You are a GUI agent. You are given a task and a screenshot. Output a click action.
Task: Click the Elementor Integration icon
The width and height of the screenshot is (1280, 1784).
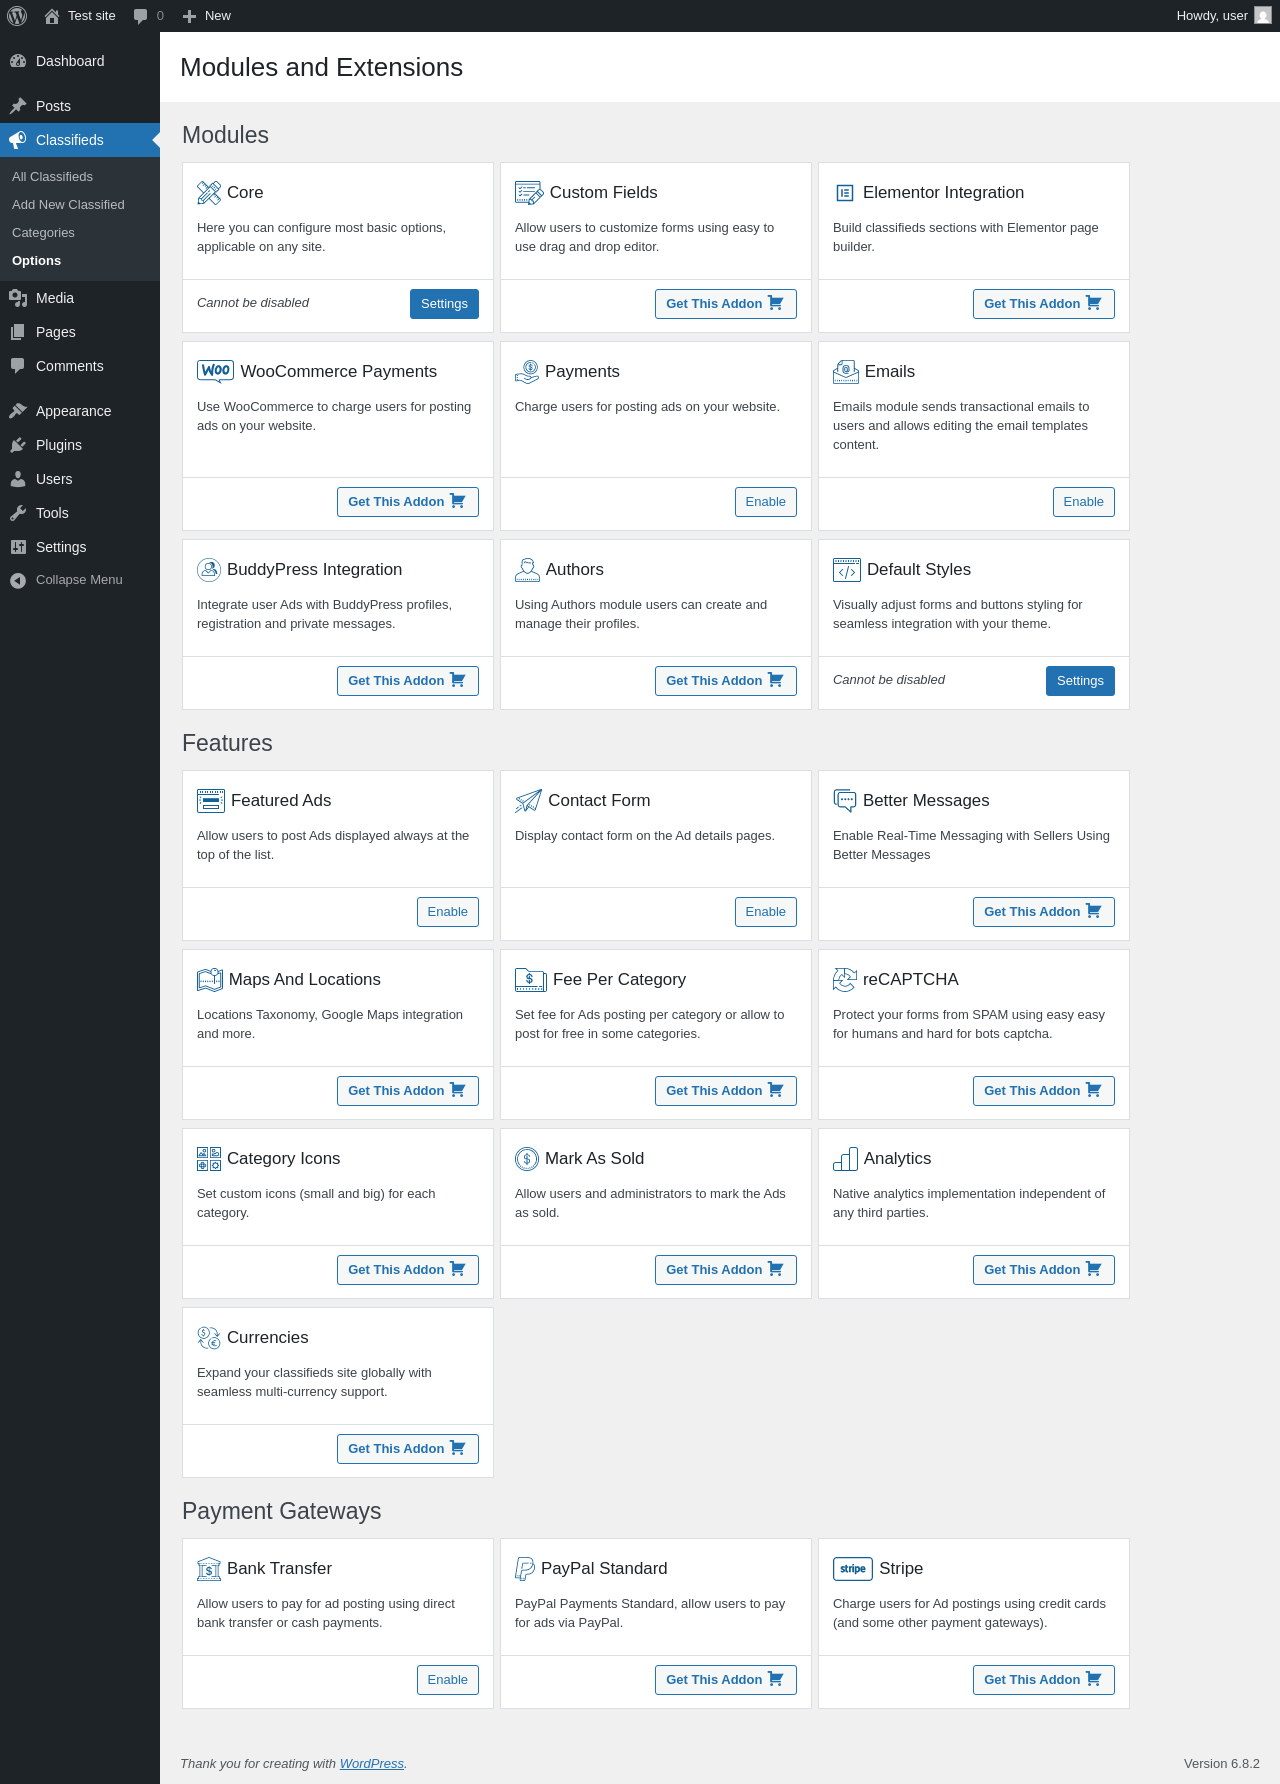(845, 192)
